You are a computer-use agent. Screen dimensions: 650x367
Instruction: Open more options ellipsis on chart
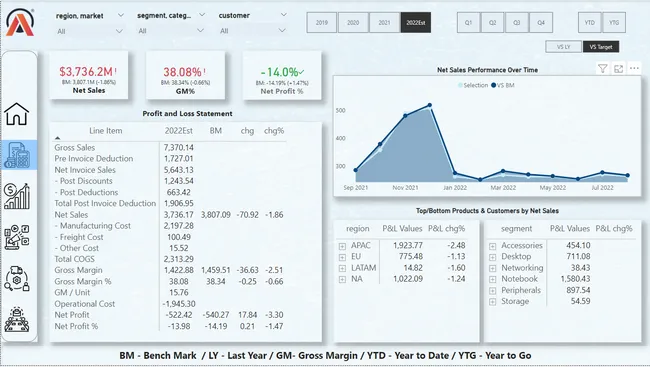[634, 68]
